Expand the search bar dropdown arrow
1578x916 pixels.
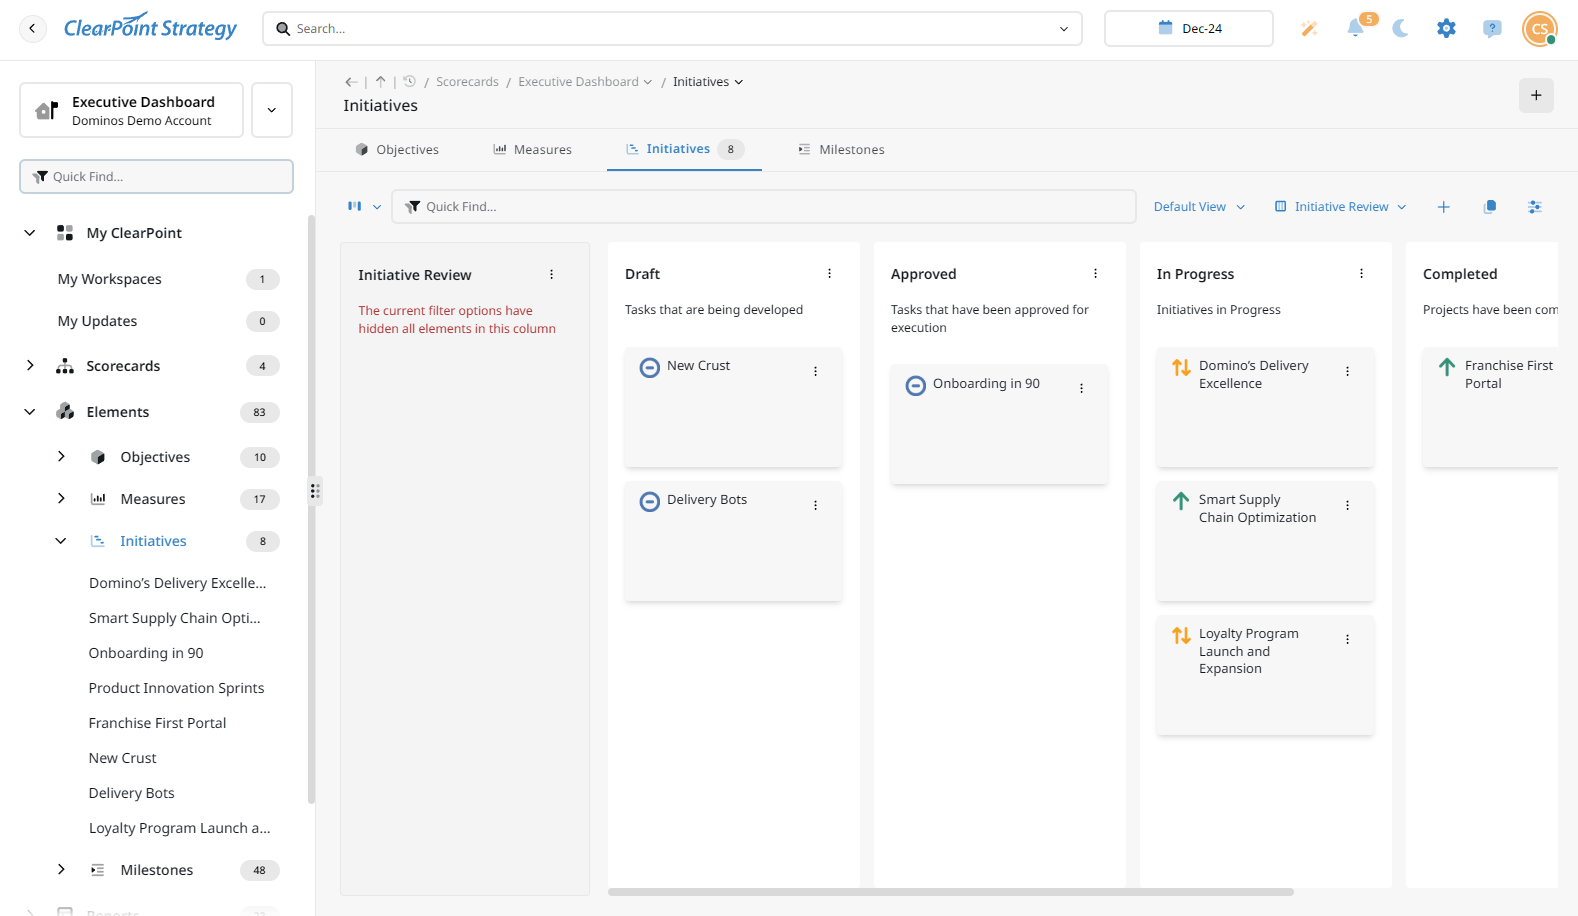coord(1064,29)
